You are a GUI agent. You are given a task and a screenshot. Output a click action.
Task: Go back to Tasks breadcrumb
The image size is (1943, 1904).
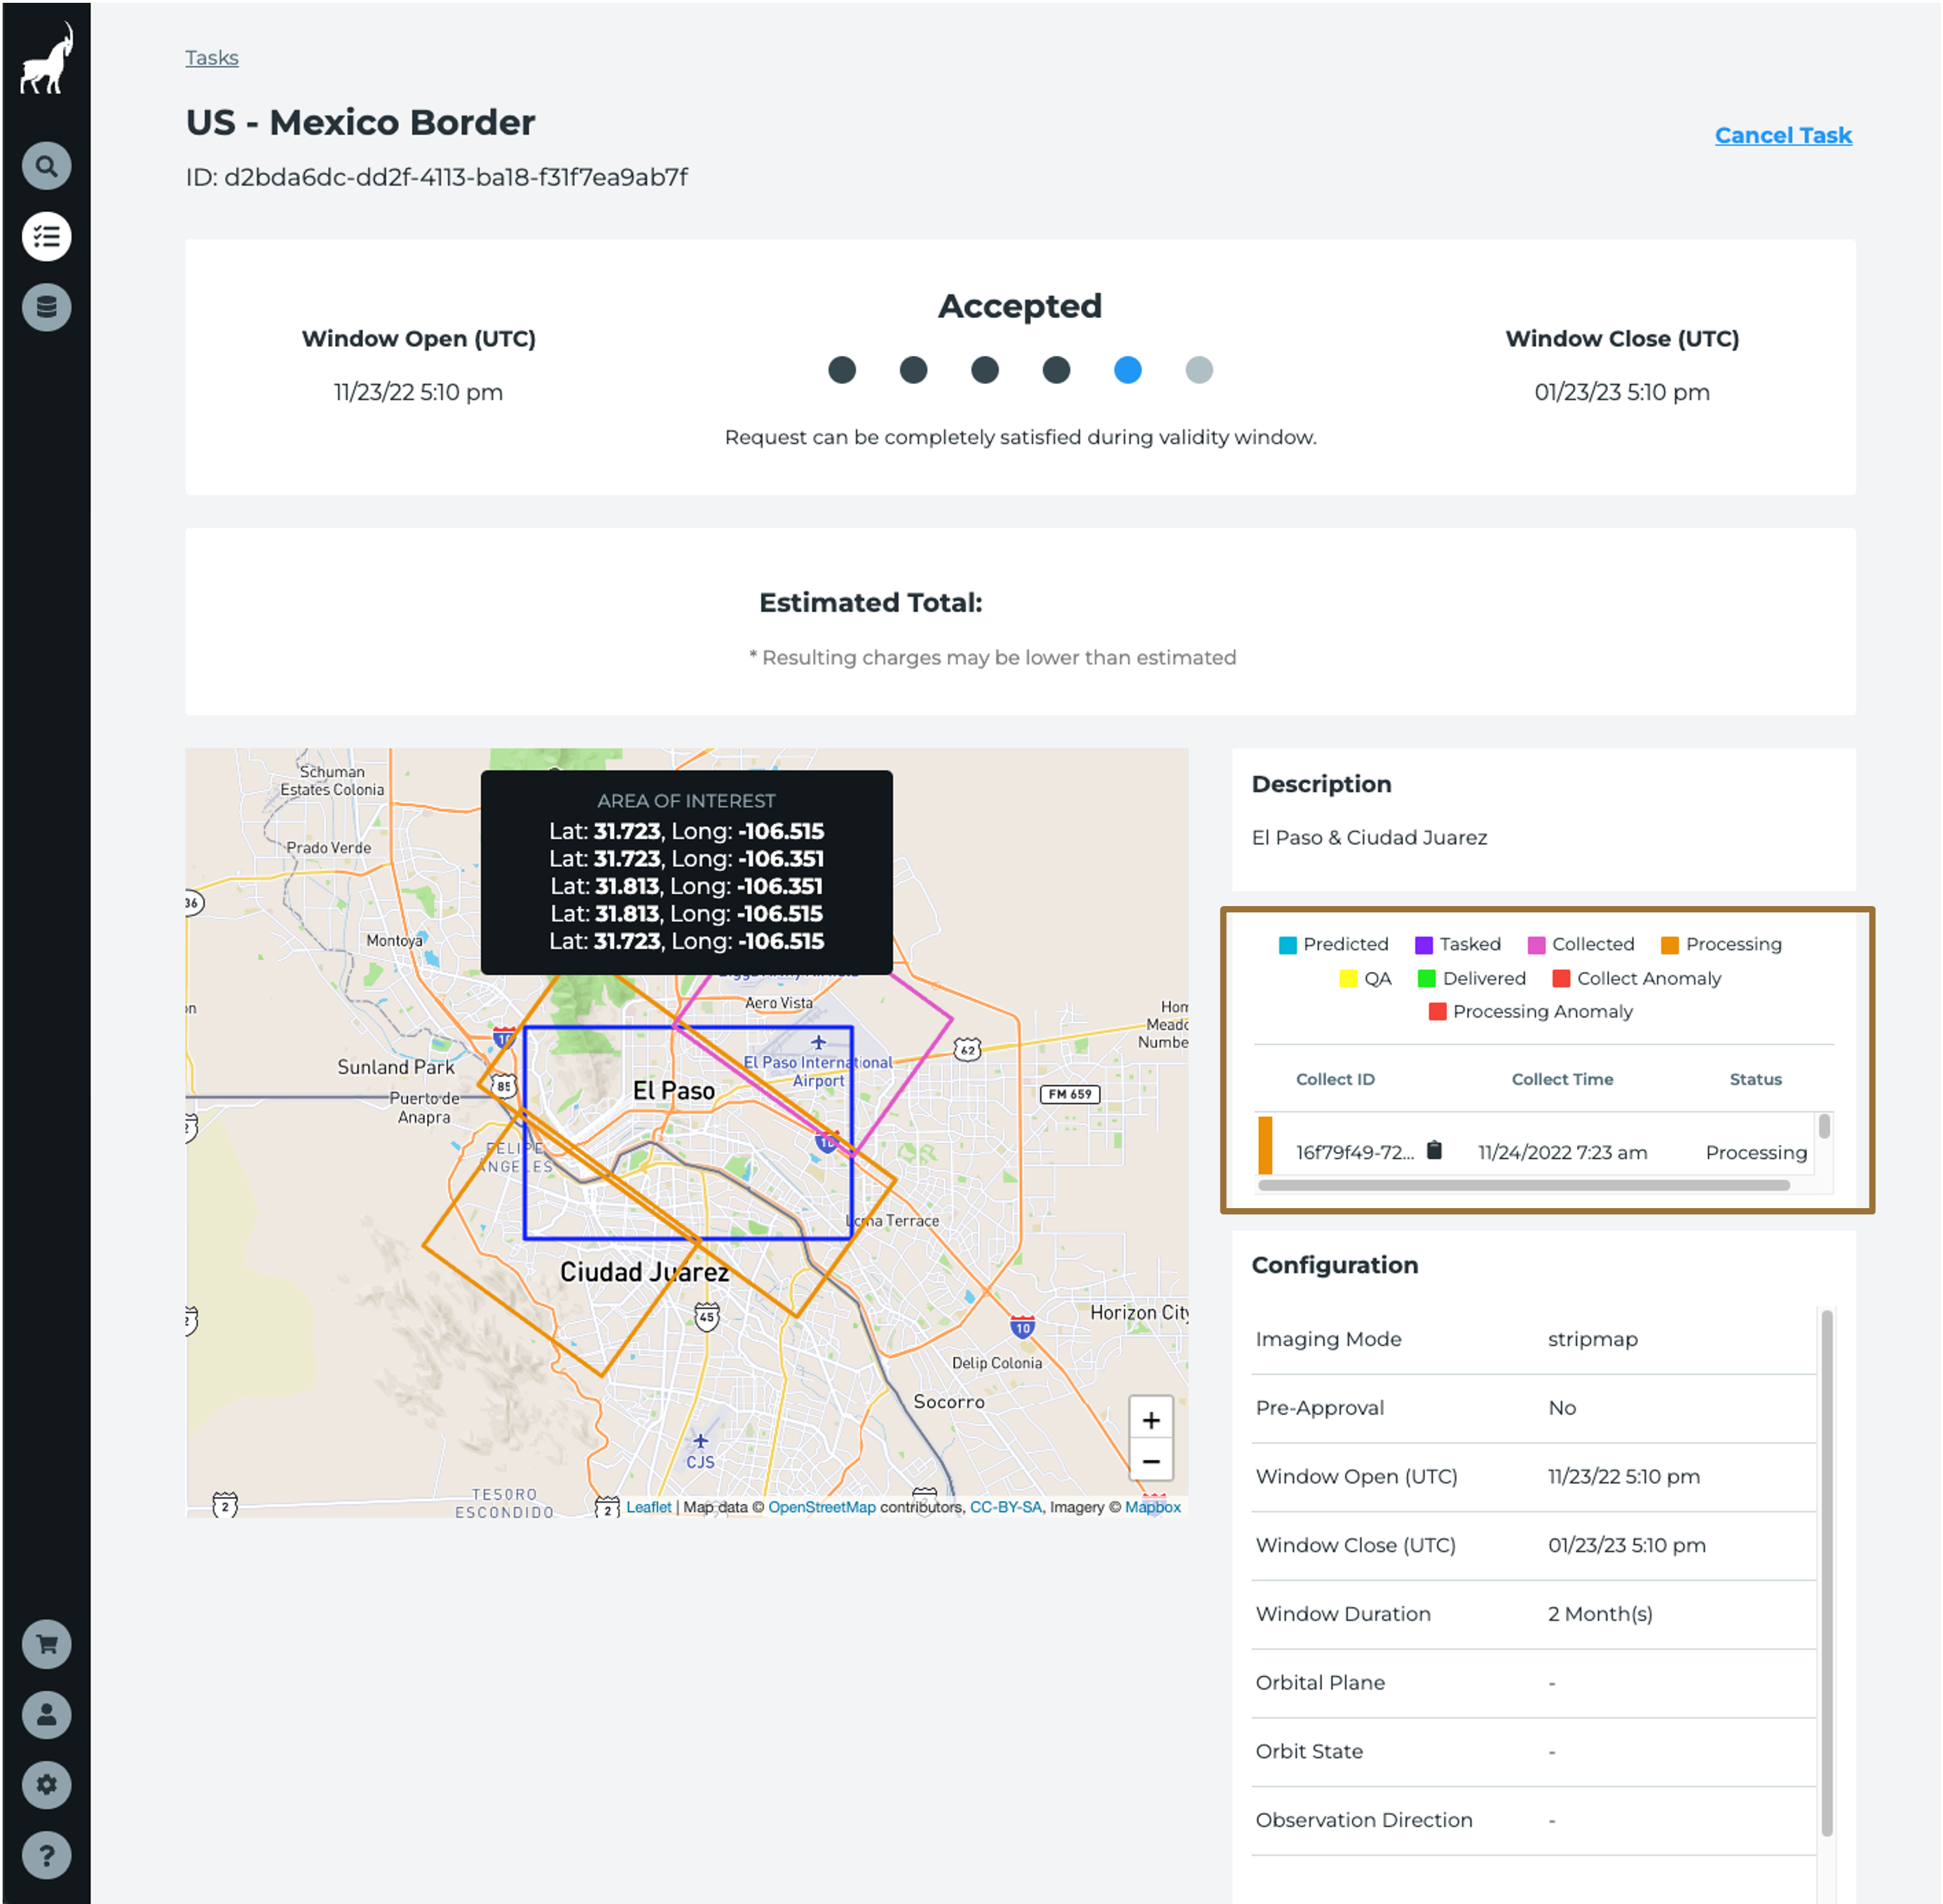tap(212, 58)
